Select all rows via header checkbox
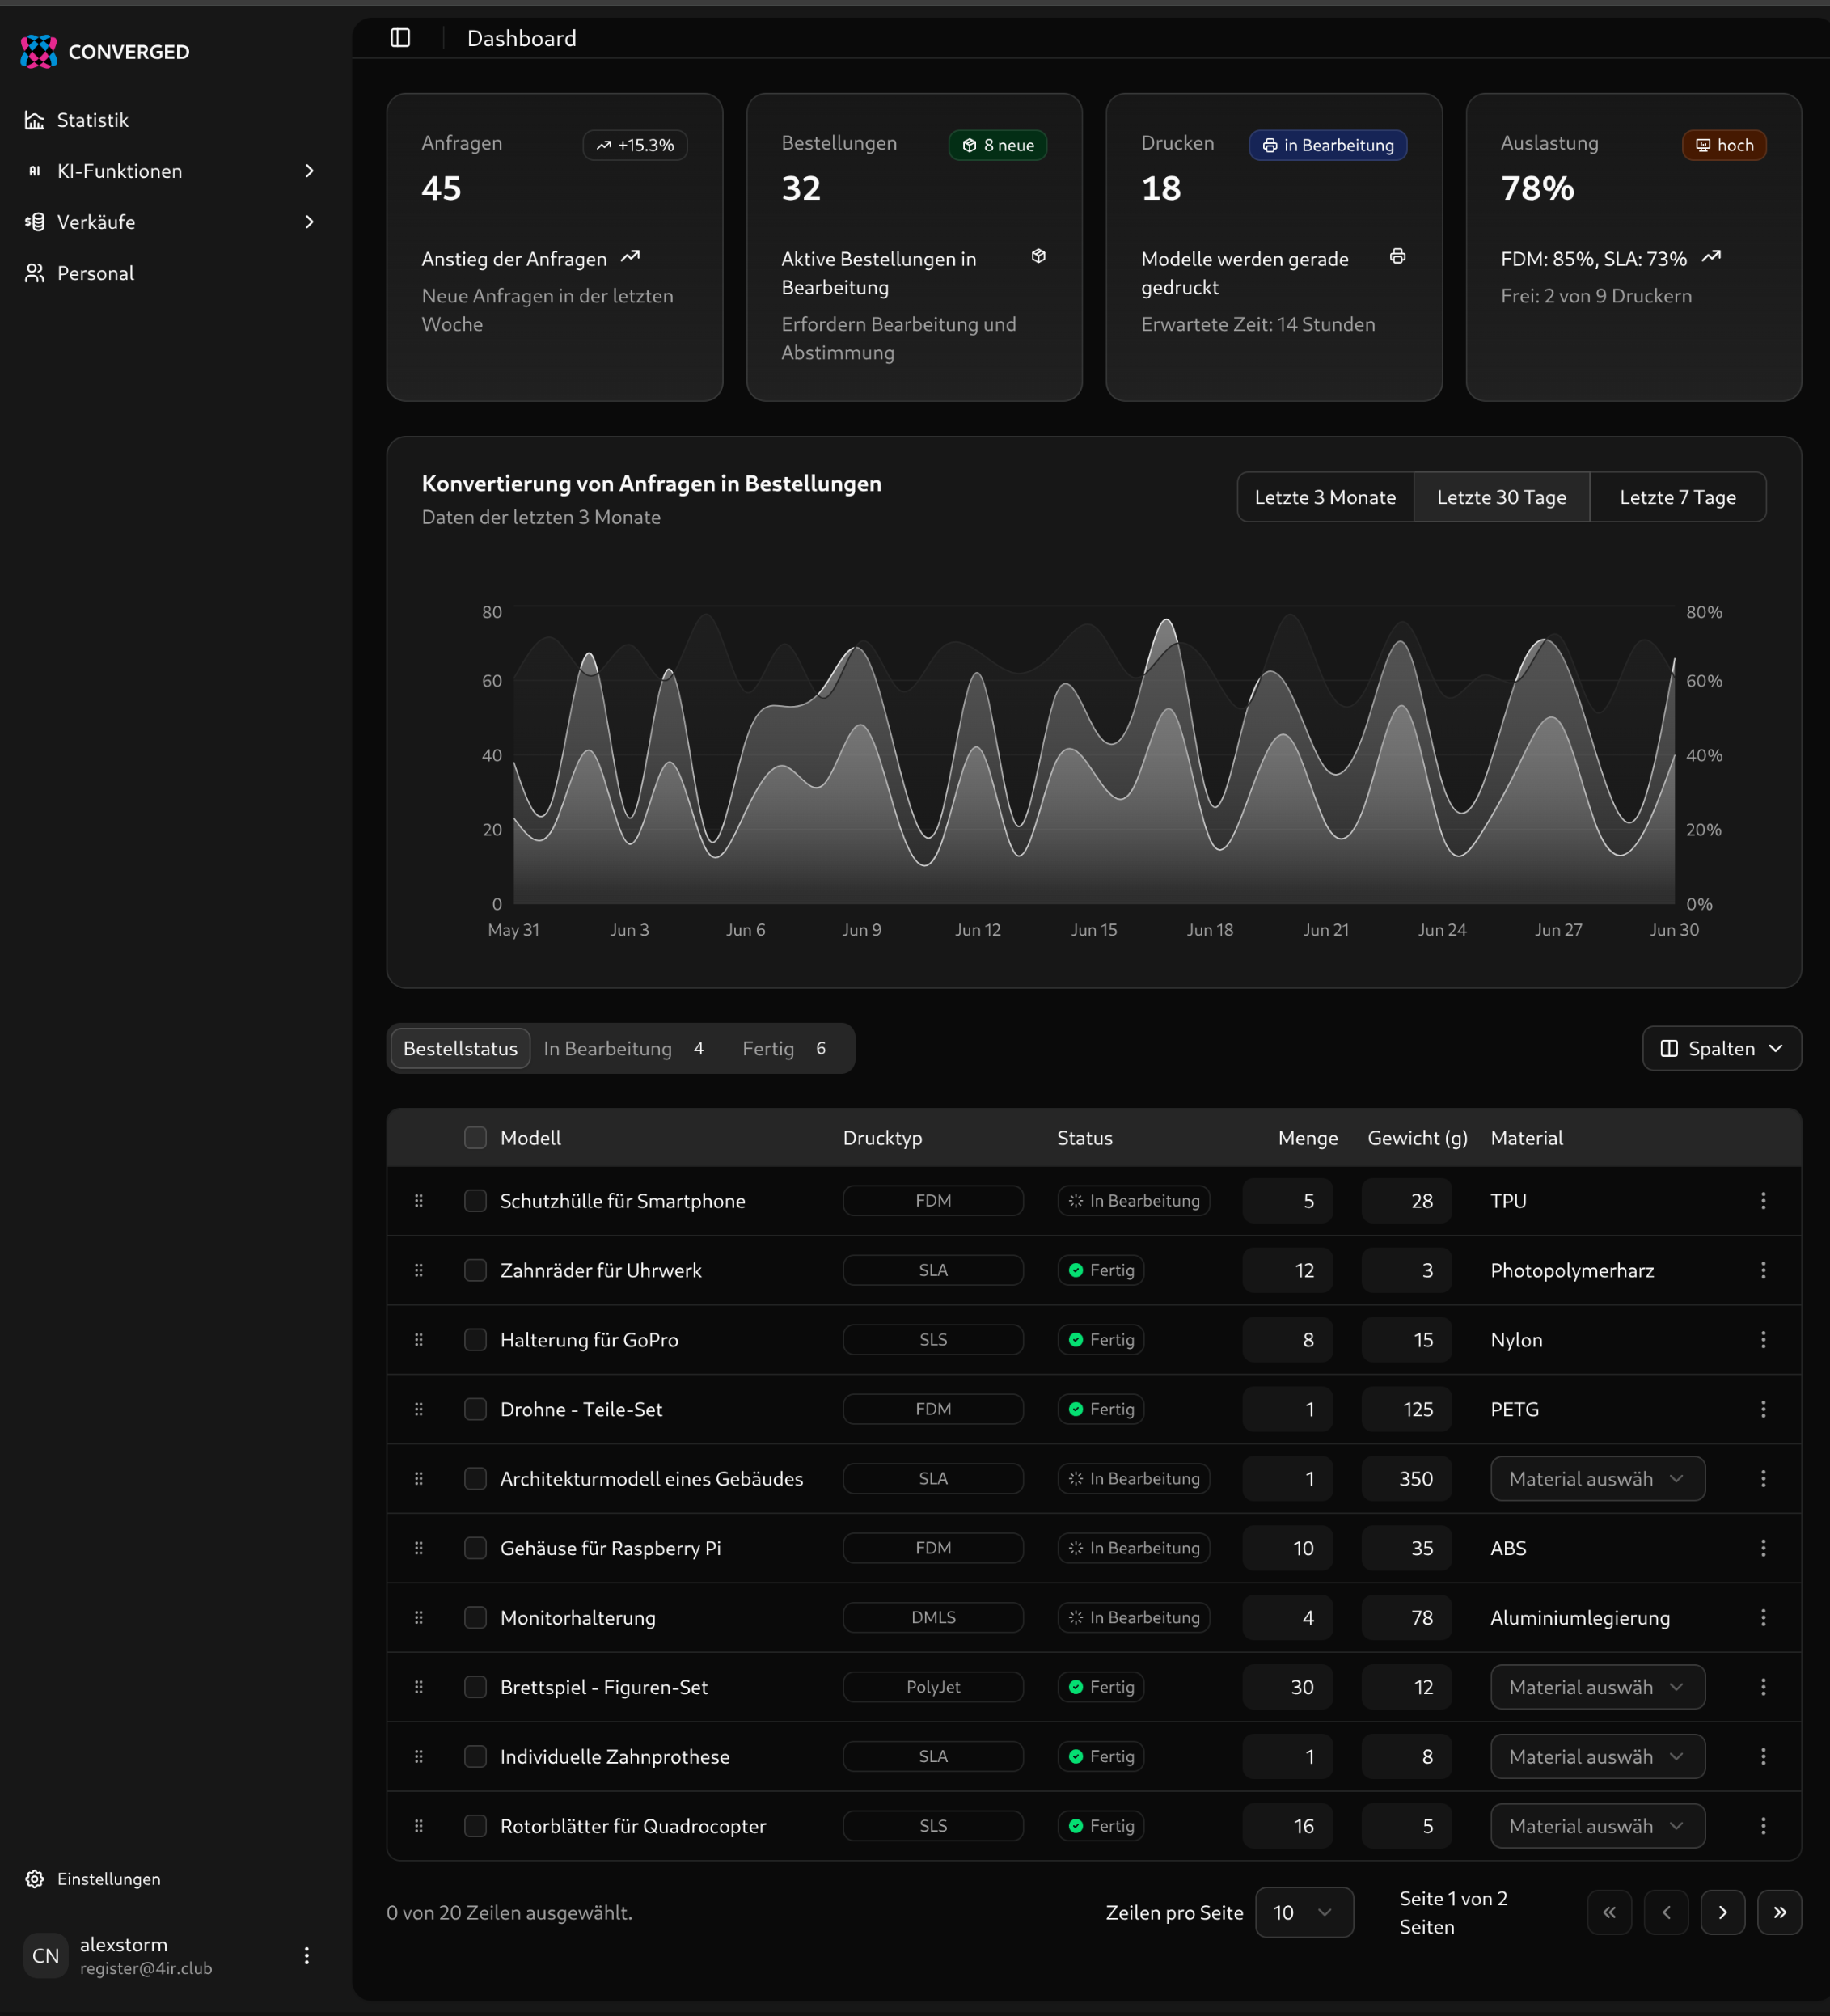Image resolution: width=1830 pixels, height=2016 pixels. [475, 1138]
